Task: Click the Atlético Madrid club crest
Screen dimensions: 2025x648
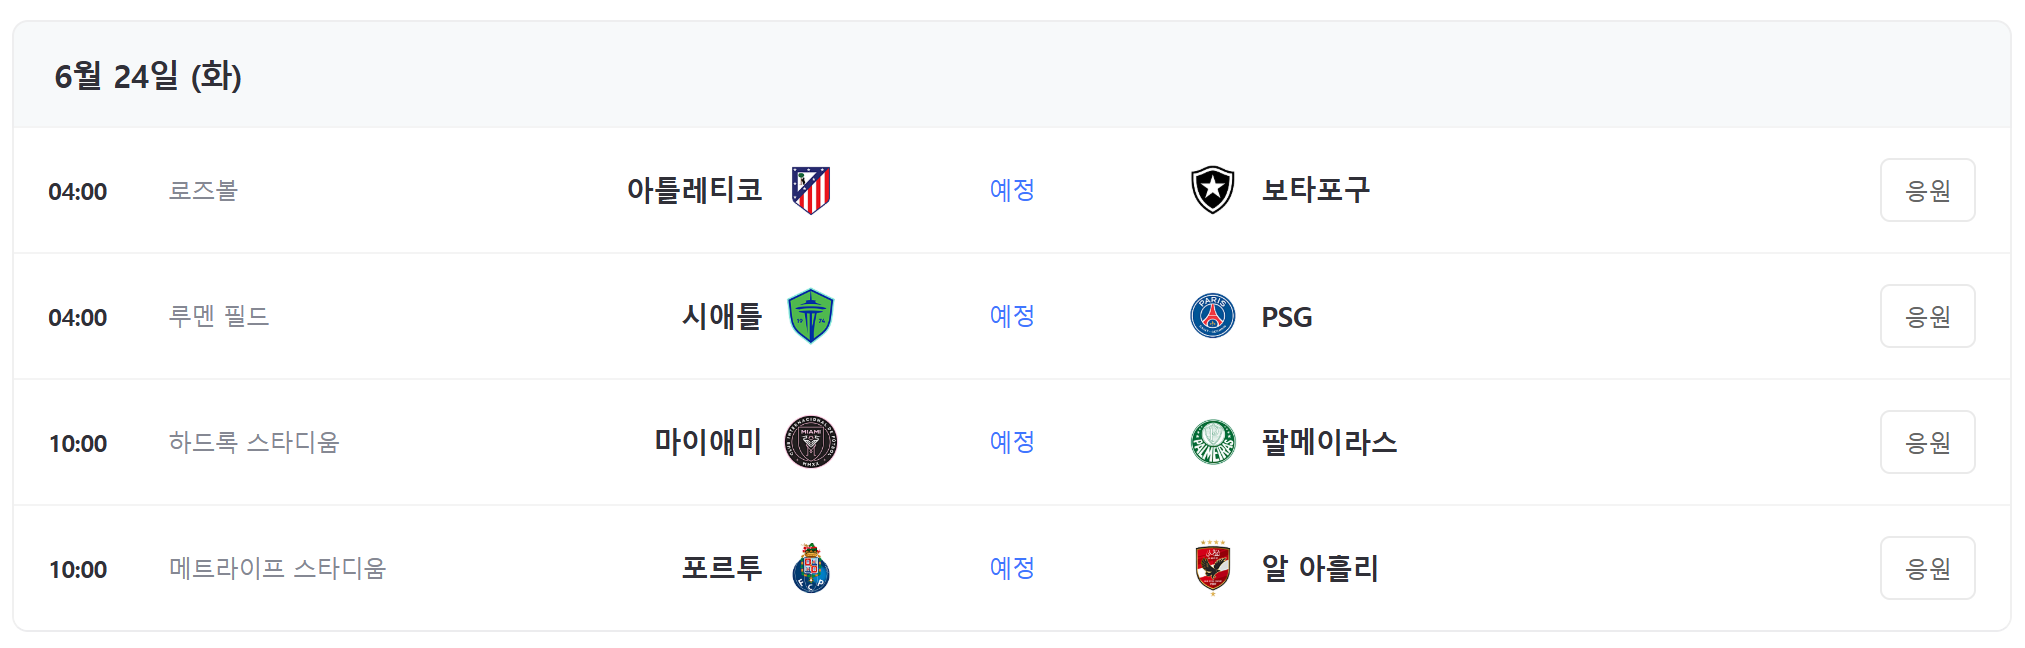Action: pos(813,190)
